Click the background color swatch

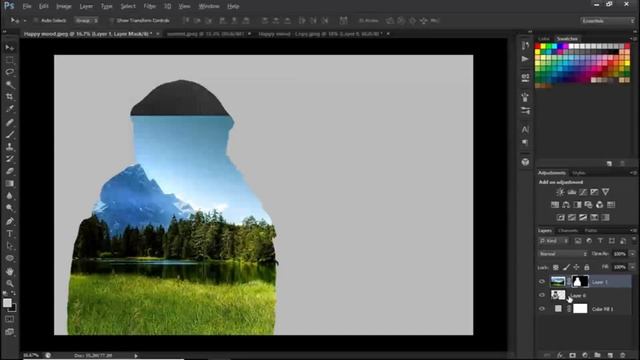[13, 309]
